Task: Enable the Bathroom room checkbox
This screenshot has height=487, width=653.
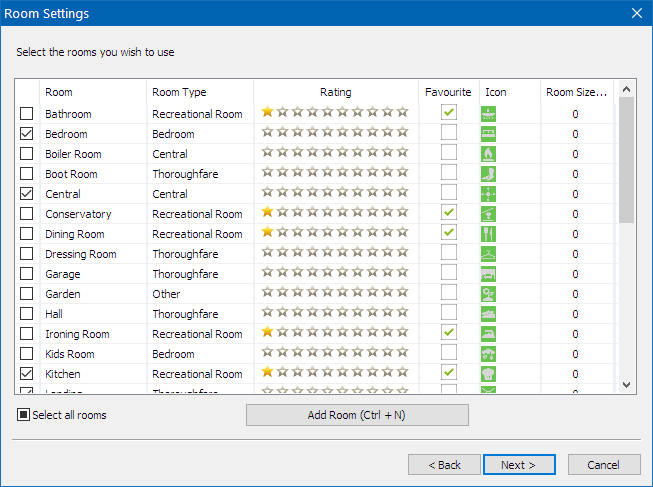Action: [27, 114]
